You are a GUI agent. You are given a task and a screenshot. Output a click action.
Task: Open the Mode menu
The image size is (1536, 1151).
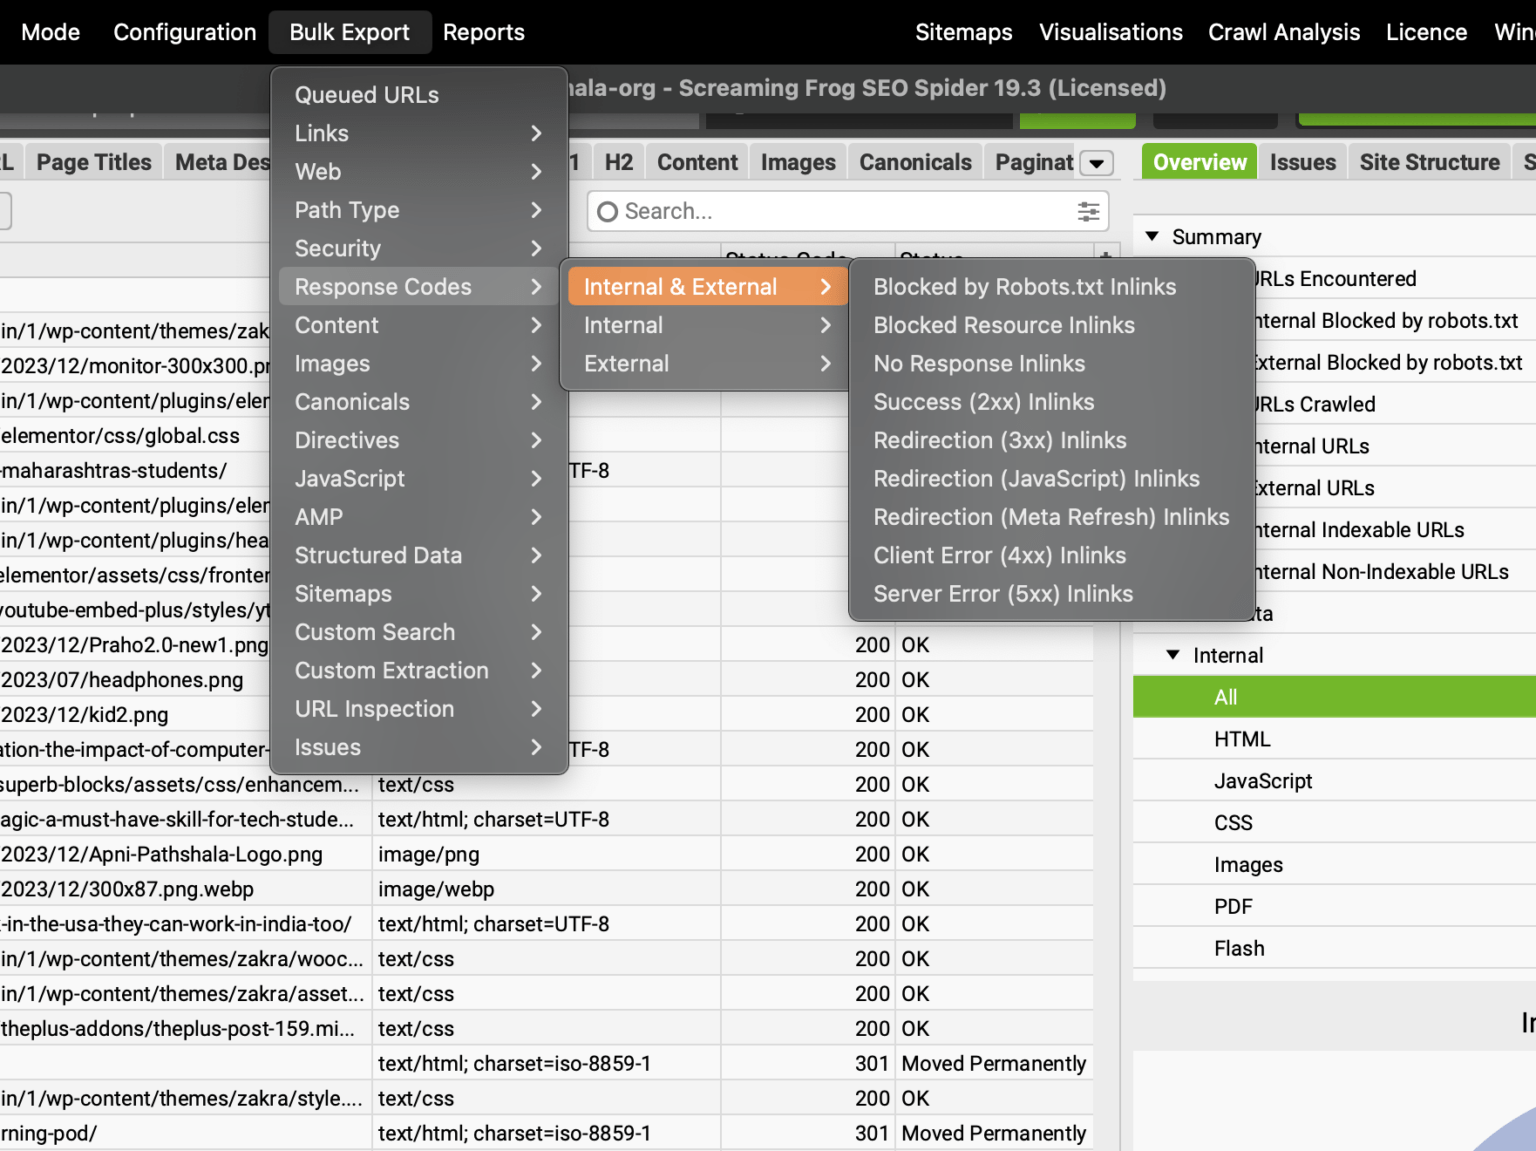pyautogui.click(x=50, y=32)
